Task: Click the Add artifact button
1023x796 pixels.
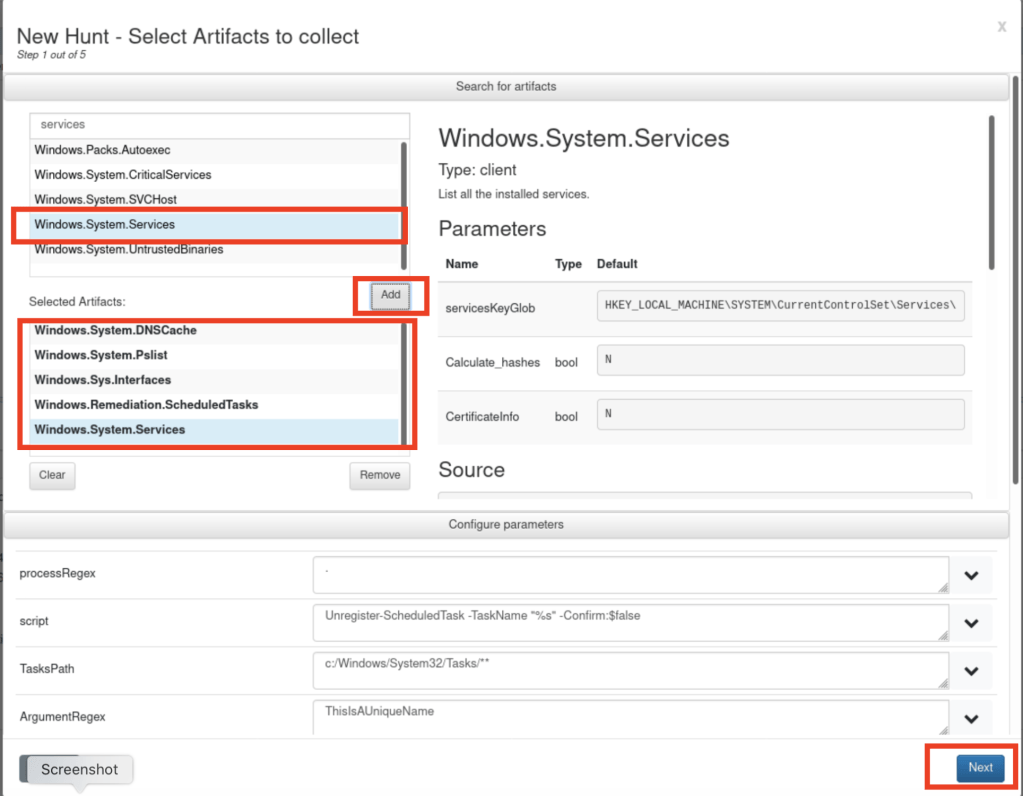Action: (390, 295)
